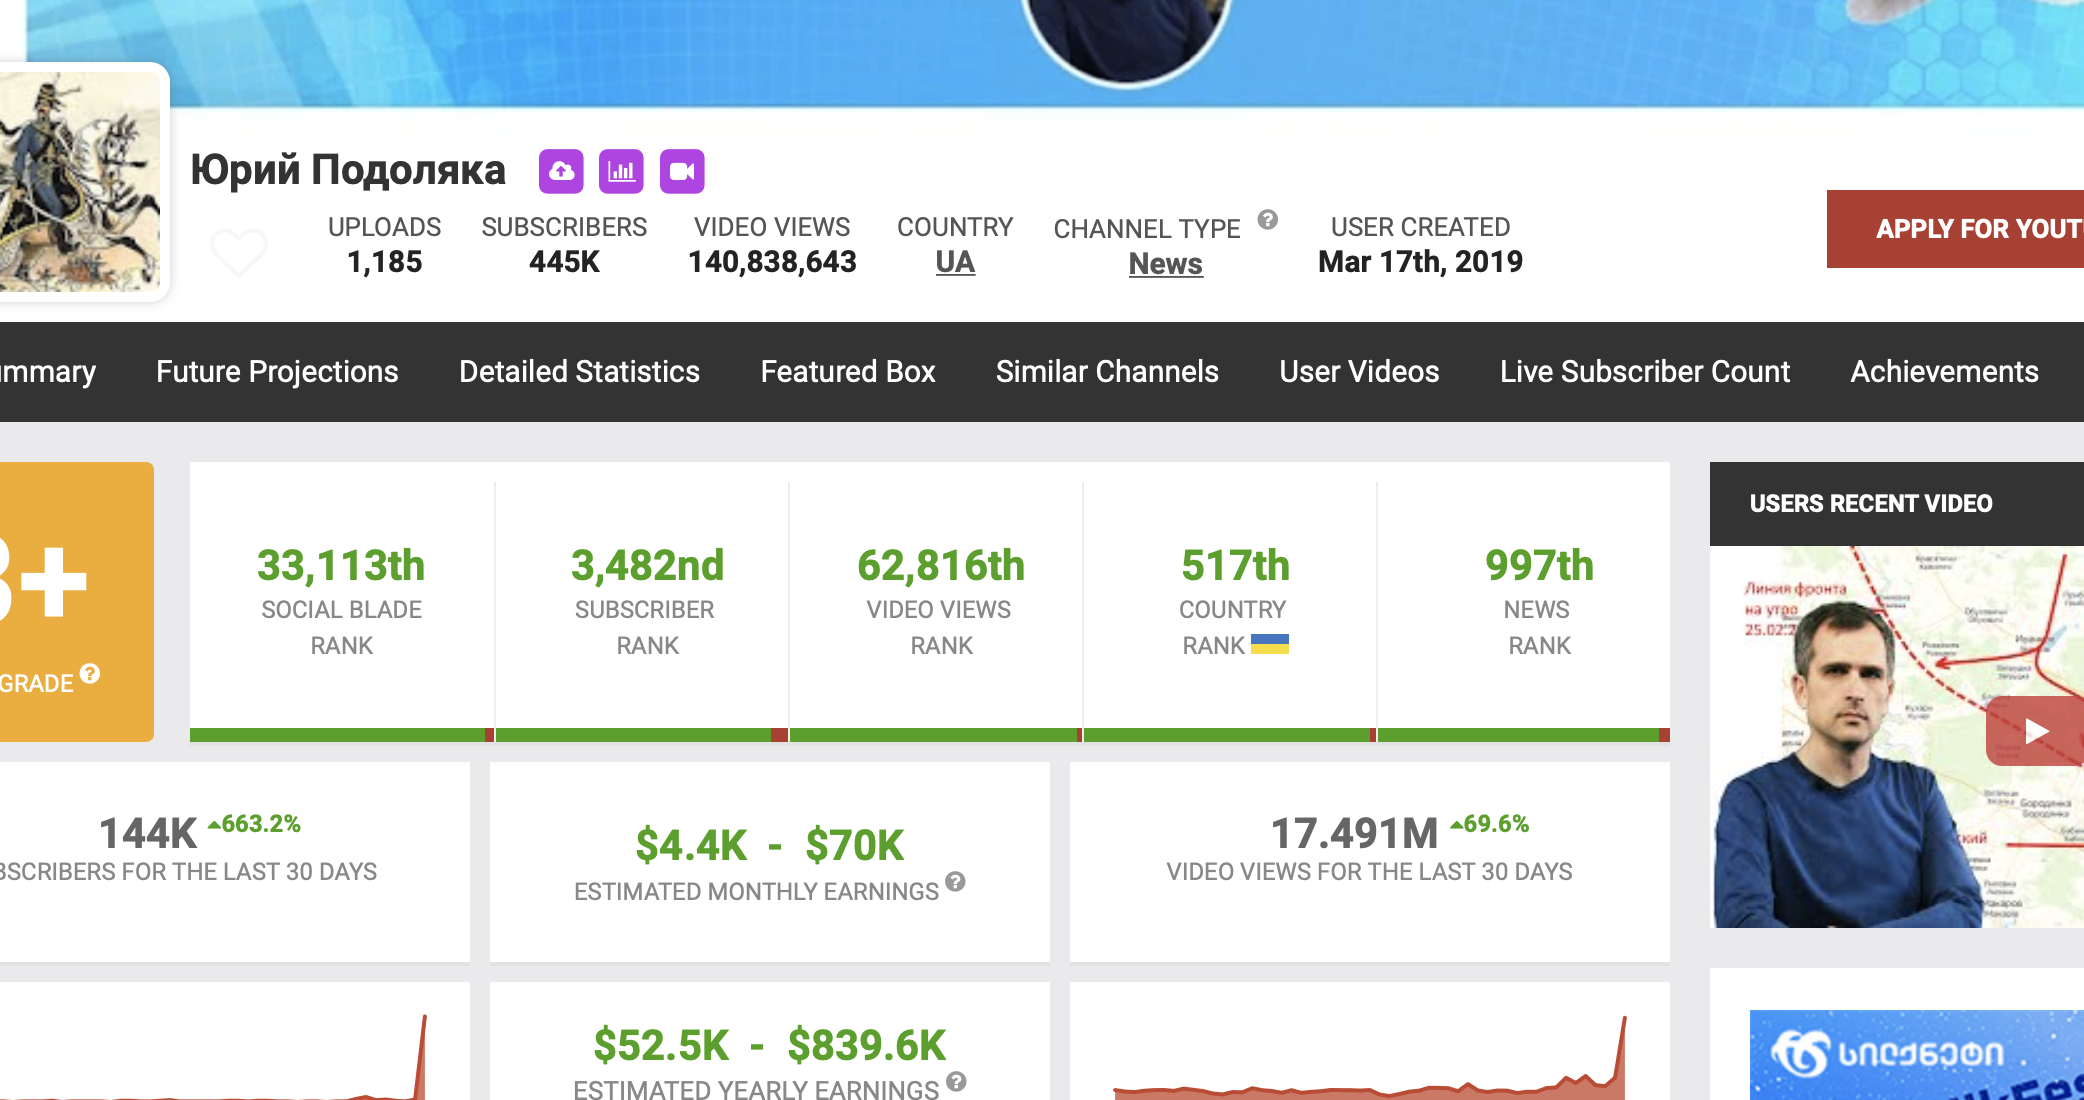Click the 17.491M video views value
The height and width of the screenshot is (1100, 2084).
pyautogui.click(x=1354, y=833)
